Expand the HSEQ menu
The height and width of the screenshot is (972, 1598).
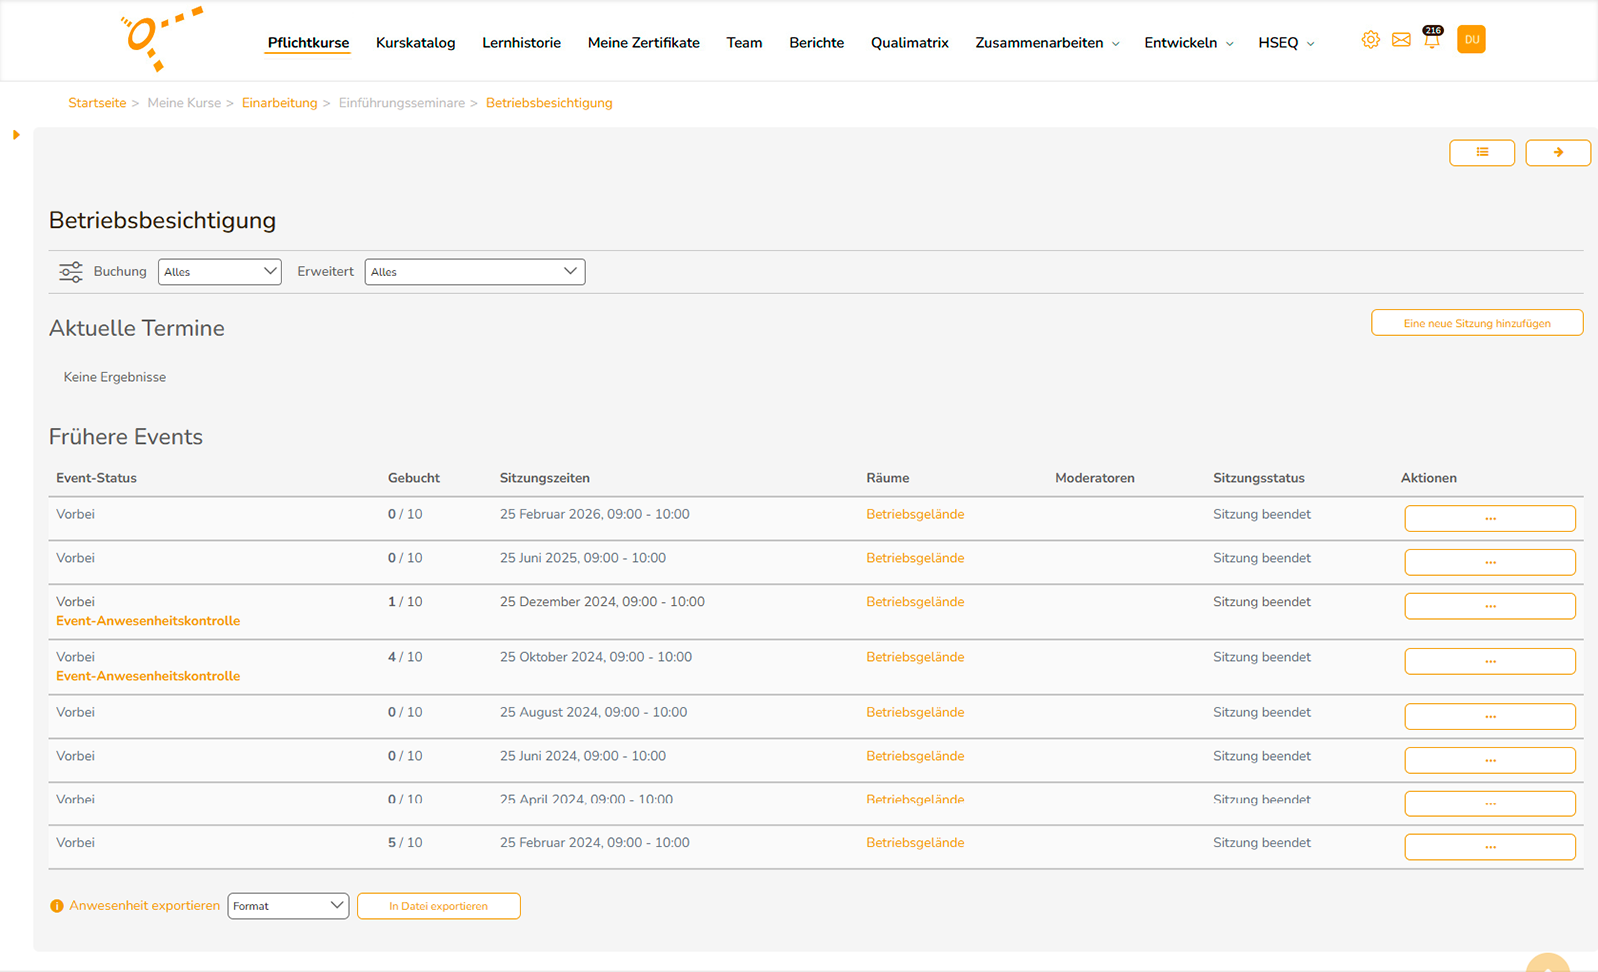(1286, 43)
